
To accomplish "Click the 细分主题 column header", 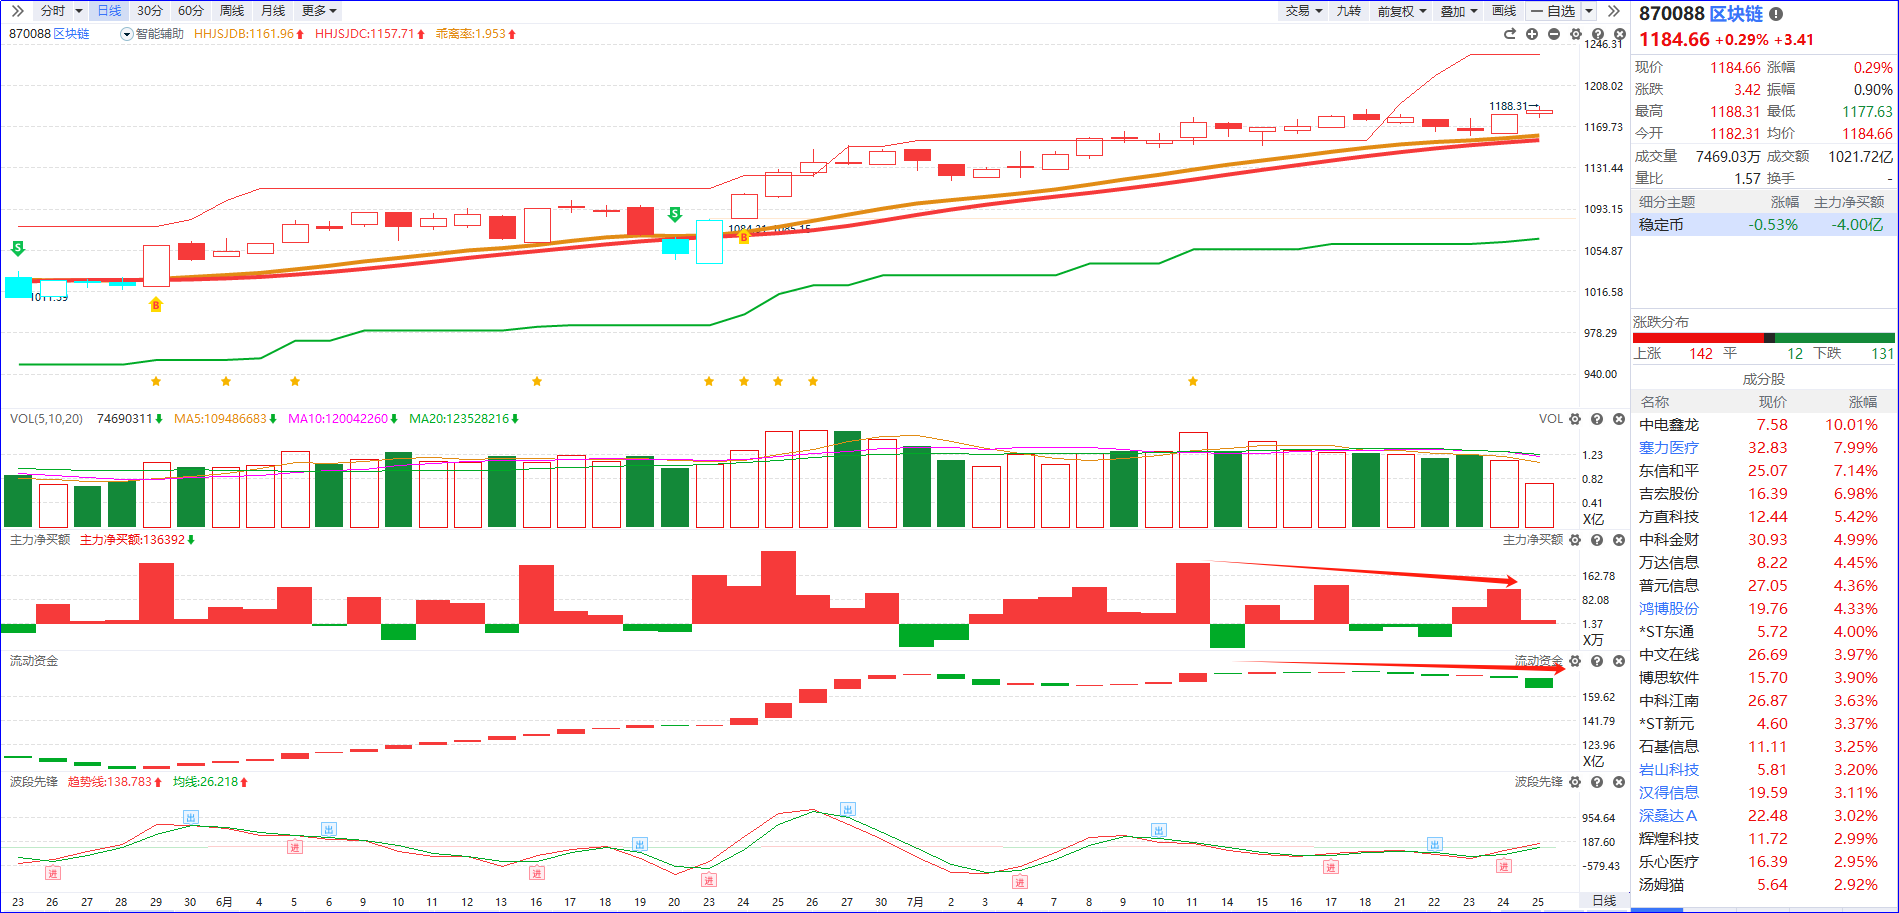I will click(1667, 202).
